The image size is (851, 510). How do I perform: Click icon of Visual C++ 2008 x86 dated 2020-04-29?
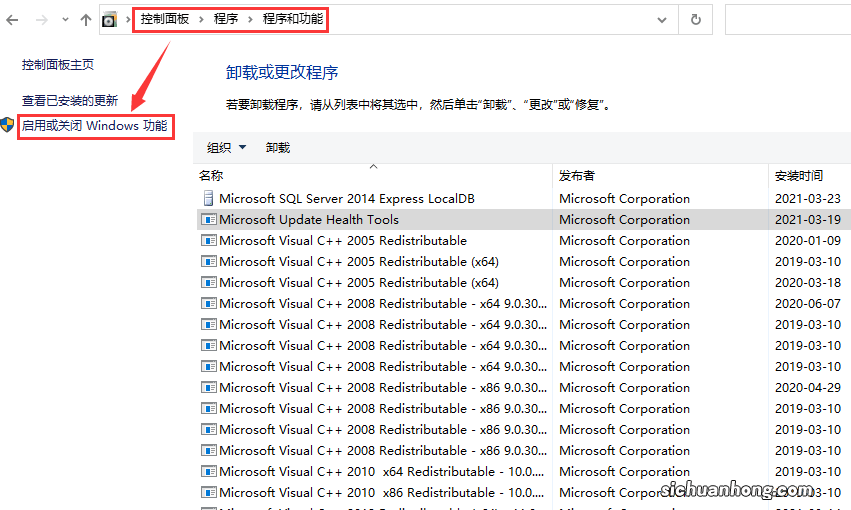point(208,387)
